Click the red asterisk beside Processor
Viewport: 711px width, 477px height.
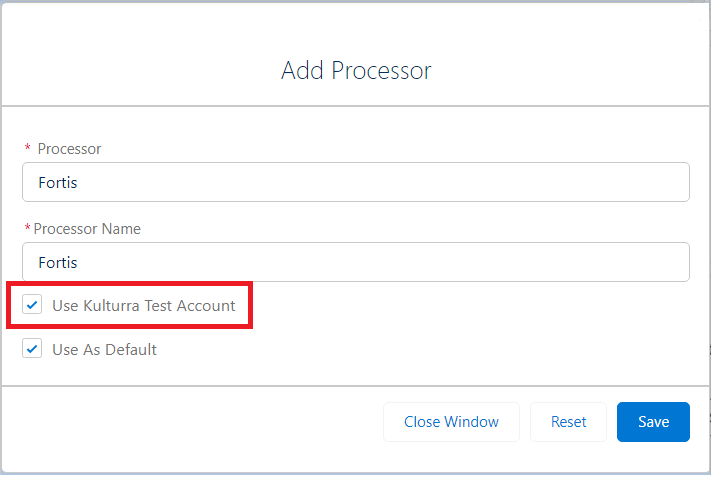pyautogui.click(x=28, y=149)
